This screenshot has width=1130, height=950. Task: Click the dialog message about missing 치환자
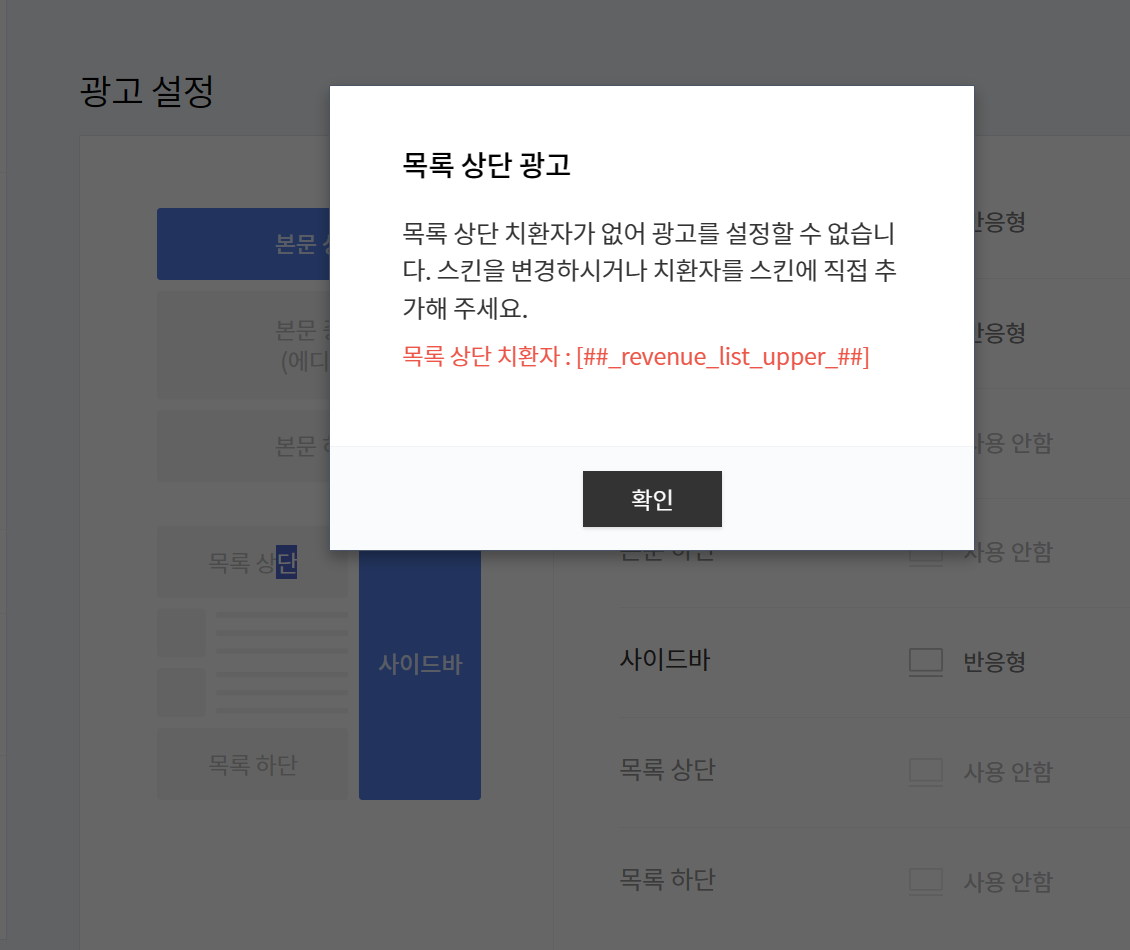(x=649, y=270)
